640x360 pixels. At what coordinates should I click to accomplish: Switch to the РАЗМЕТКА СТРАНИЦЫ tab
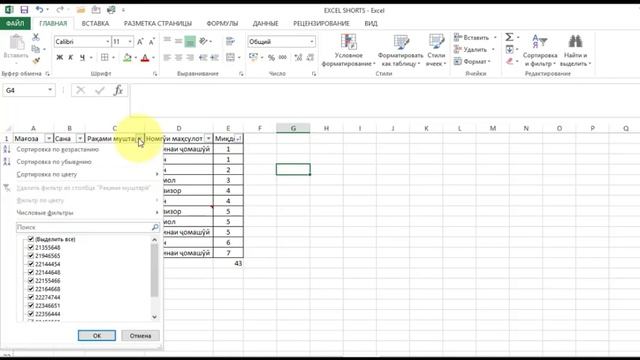pyautogui.click(x=158, y=23)
